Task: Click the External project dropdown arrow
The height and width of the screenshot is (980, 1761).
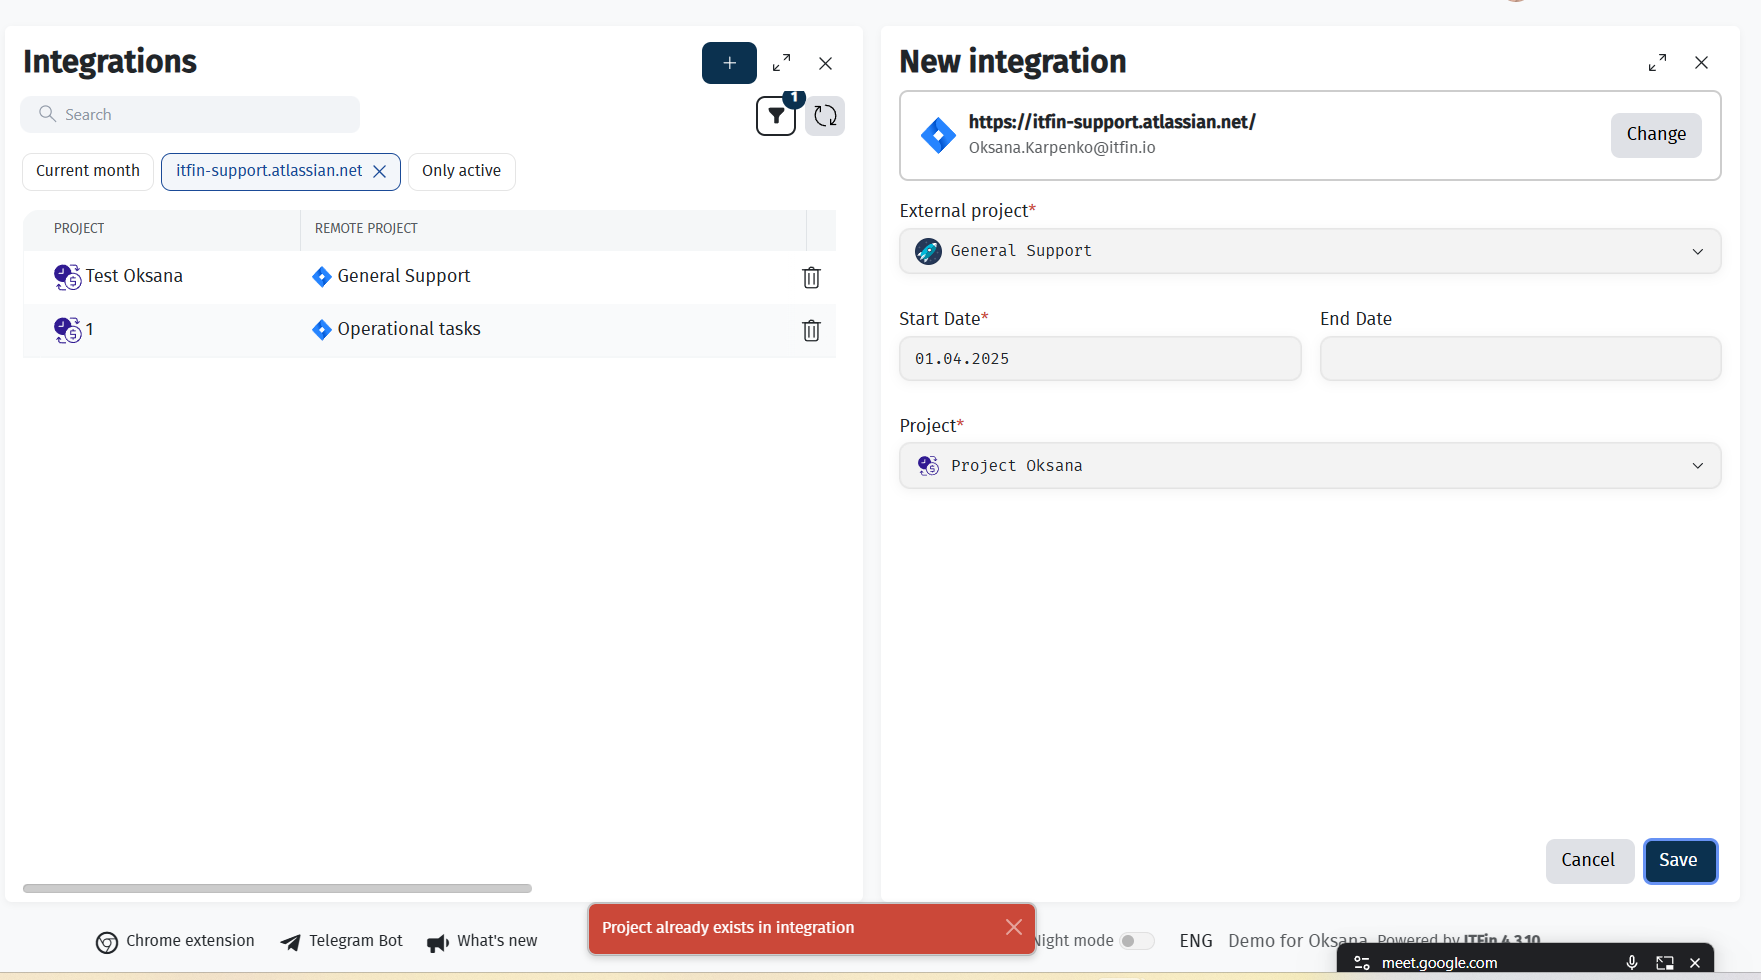Action: [x=1697, y=252]
